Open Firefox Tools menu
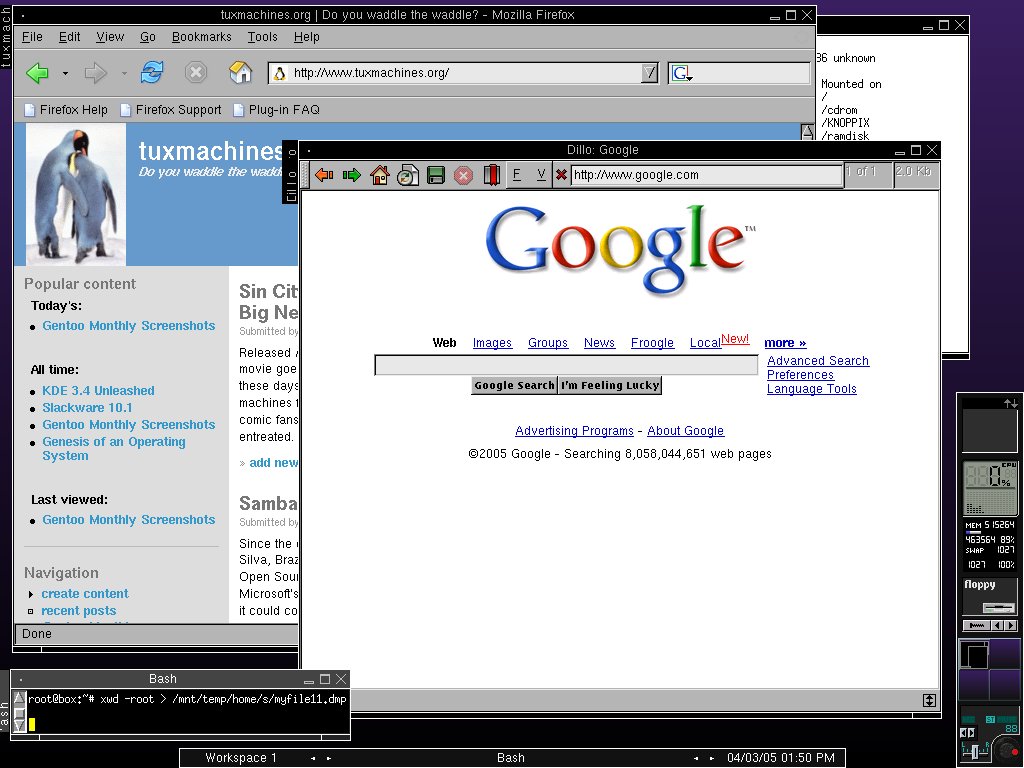 tap(263, 37)
